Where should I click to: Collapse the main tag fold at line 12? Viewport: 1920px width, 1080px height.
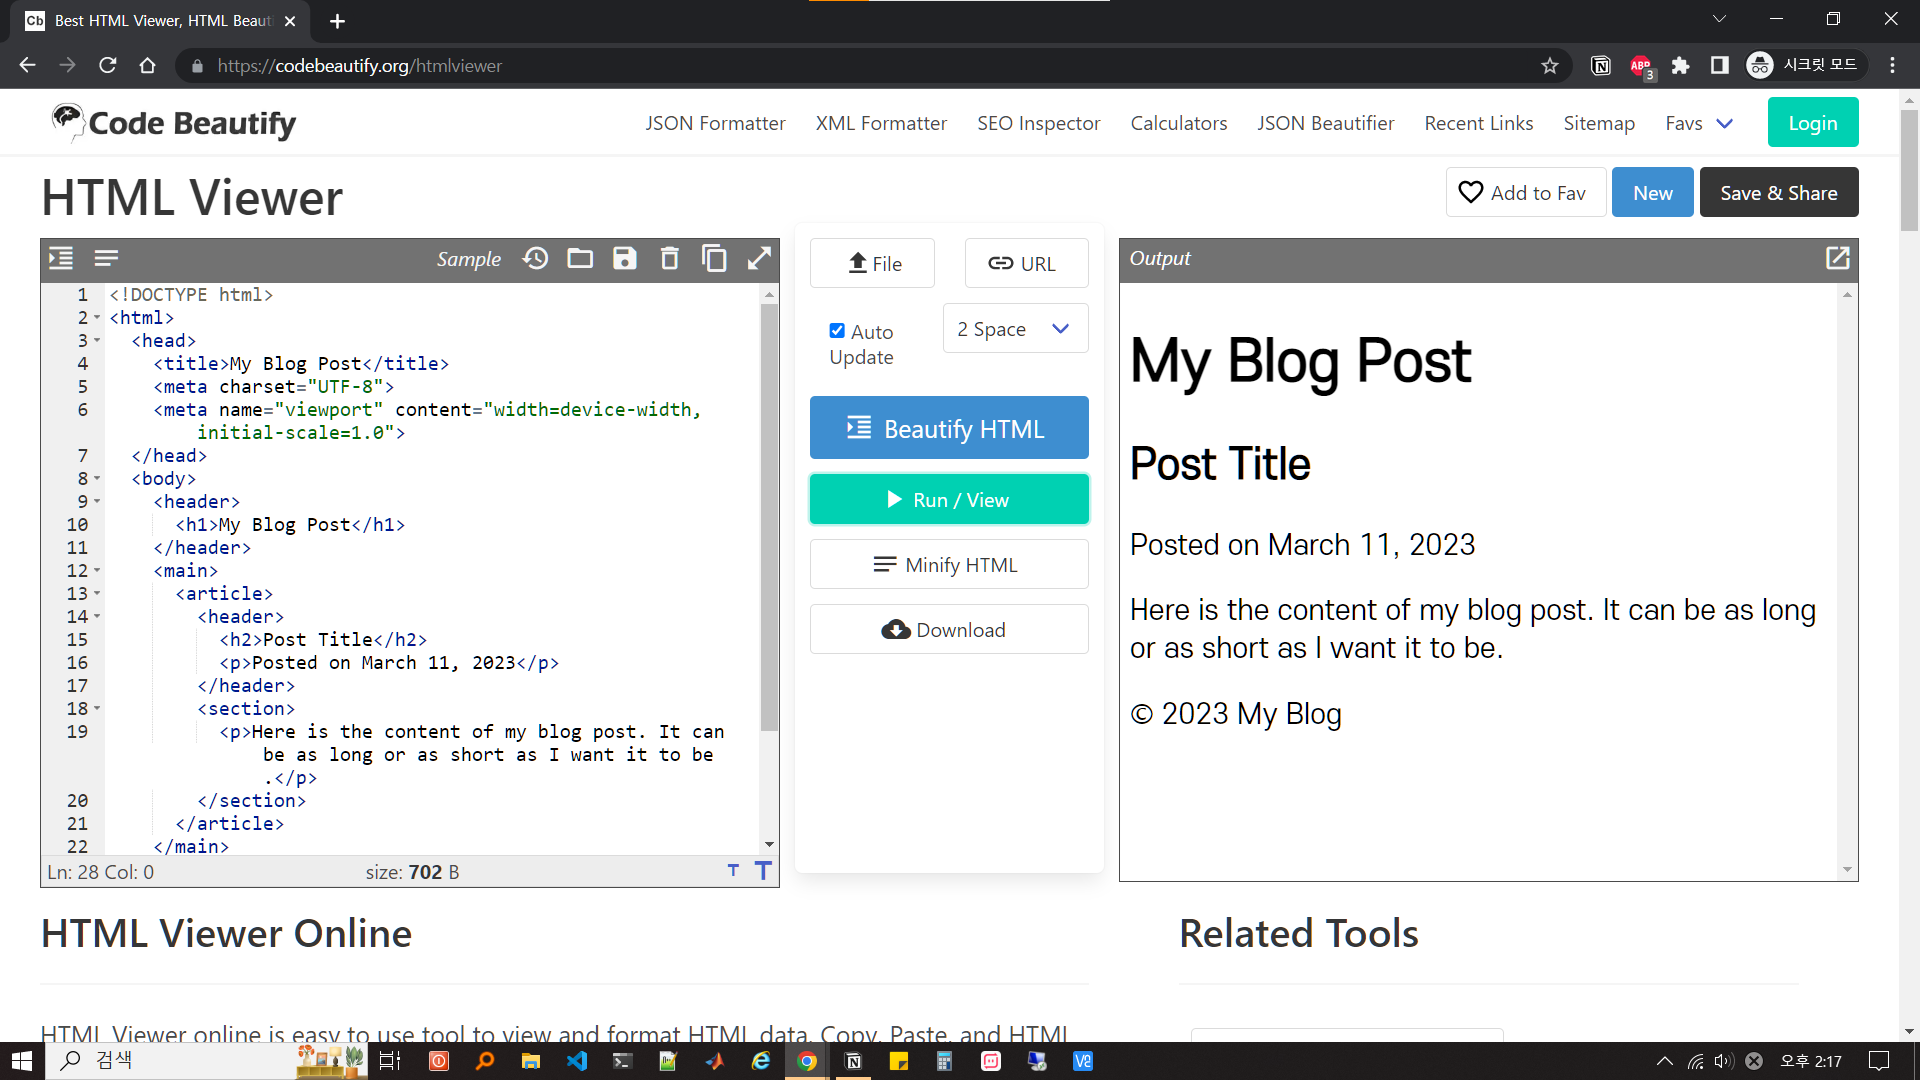click(x=97, y=571)
